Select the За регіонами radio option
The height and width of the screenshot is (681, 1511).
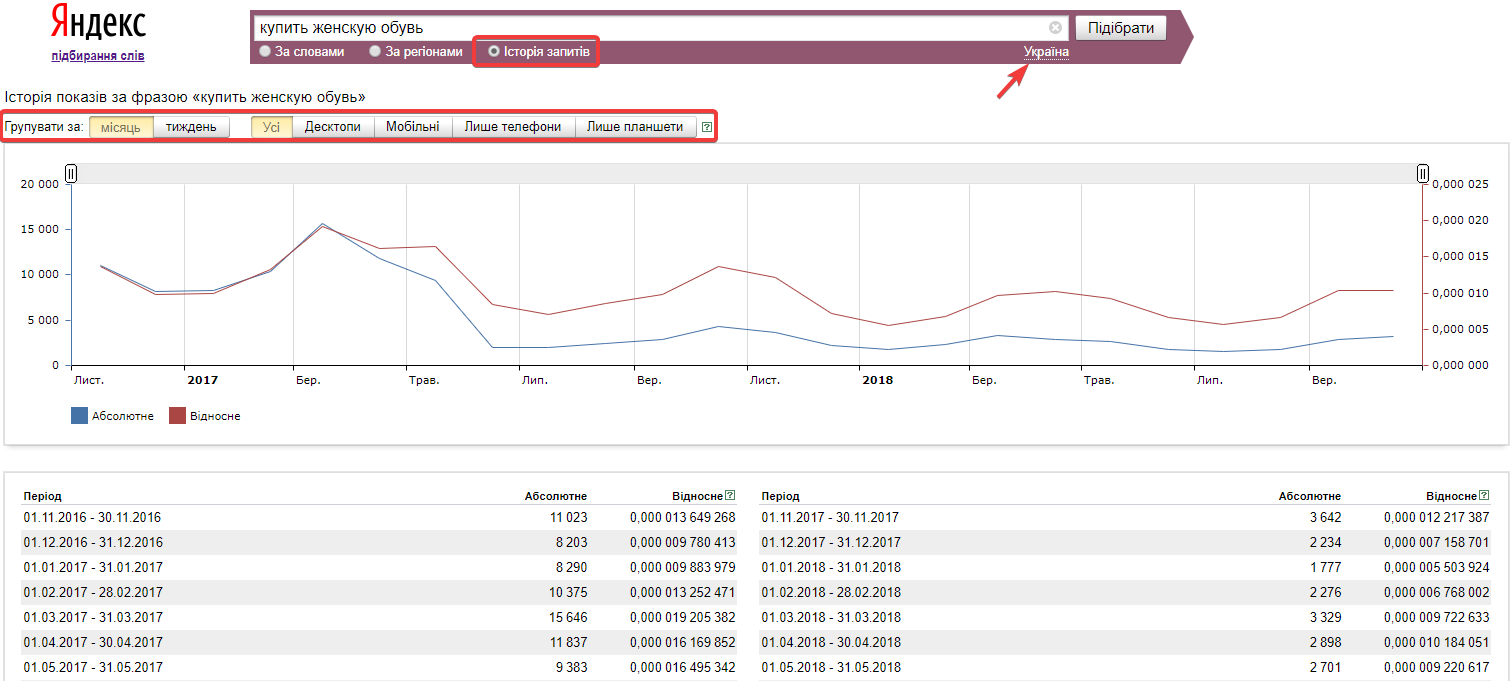(416, 51)
